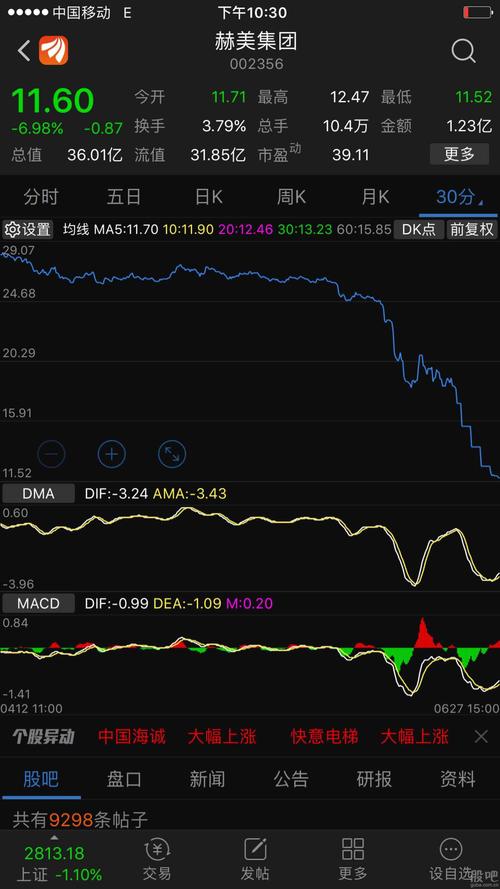Tap the 流值 31.85亿 value
Image resolution: width=500 pixels, height=889 pixels.
pos(218,154)
